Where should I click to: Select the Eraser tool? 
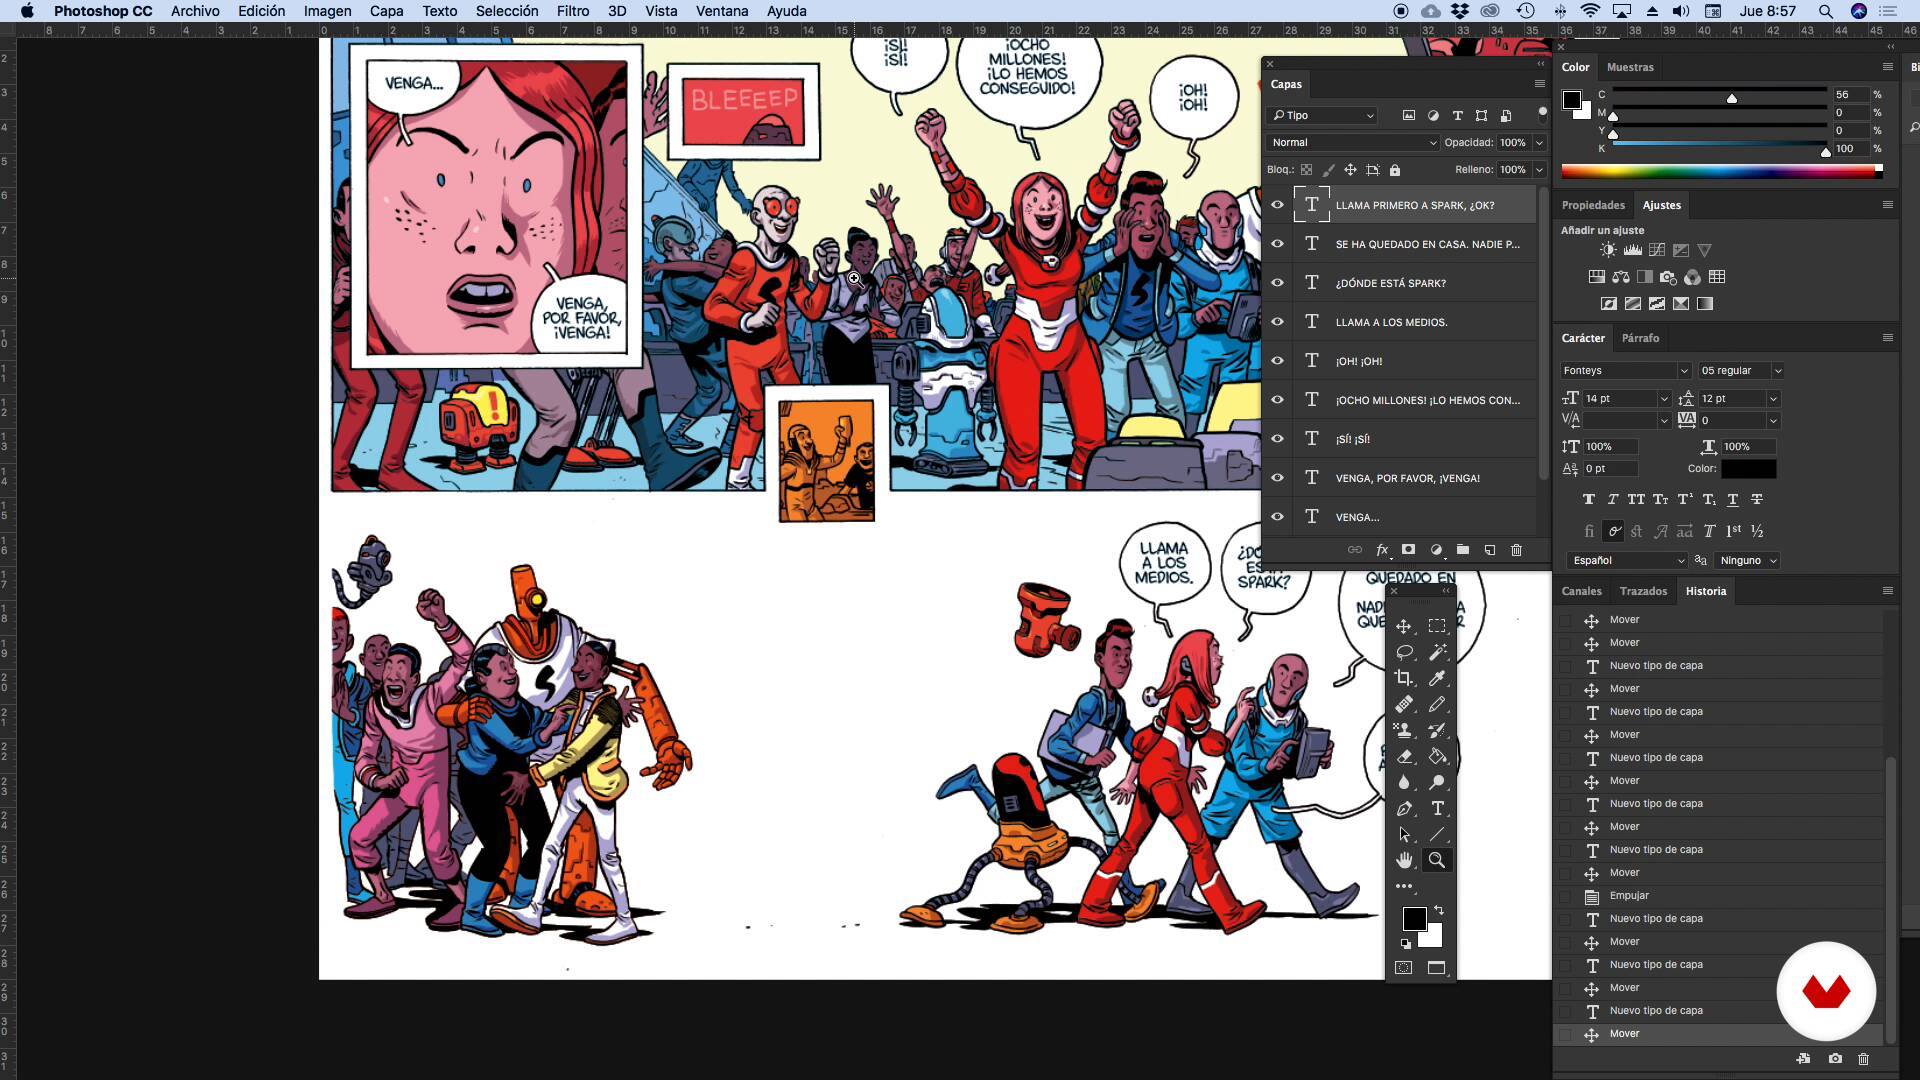[x=1404, y=756]
